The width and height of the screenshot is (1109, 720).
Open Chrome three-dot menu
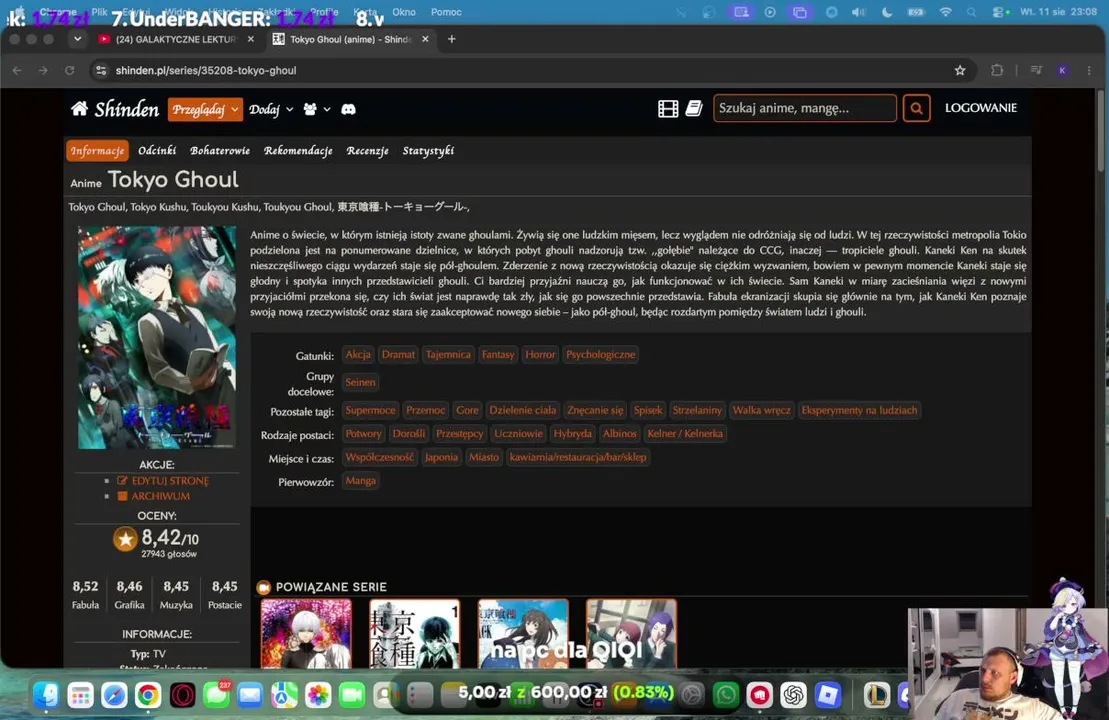[x=1089, y=70]
